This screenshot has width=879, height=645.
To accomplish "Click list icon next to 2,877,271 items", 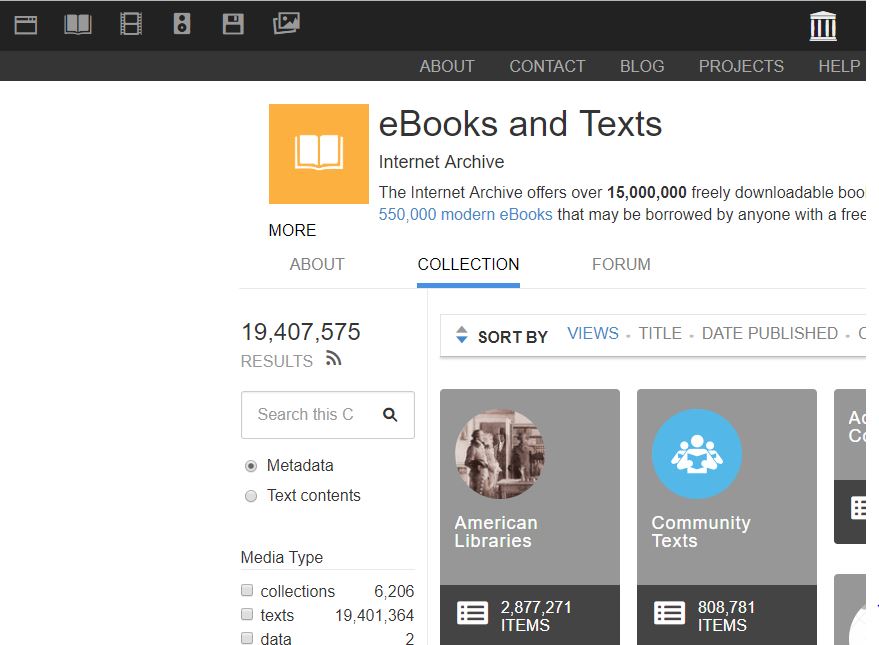I will 473,613.
